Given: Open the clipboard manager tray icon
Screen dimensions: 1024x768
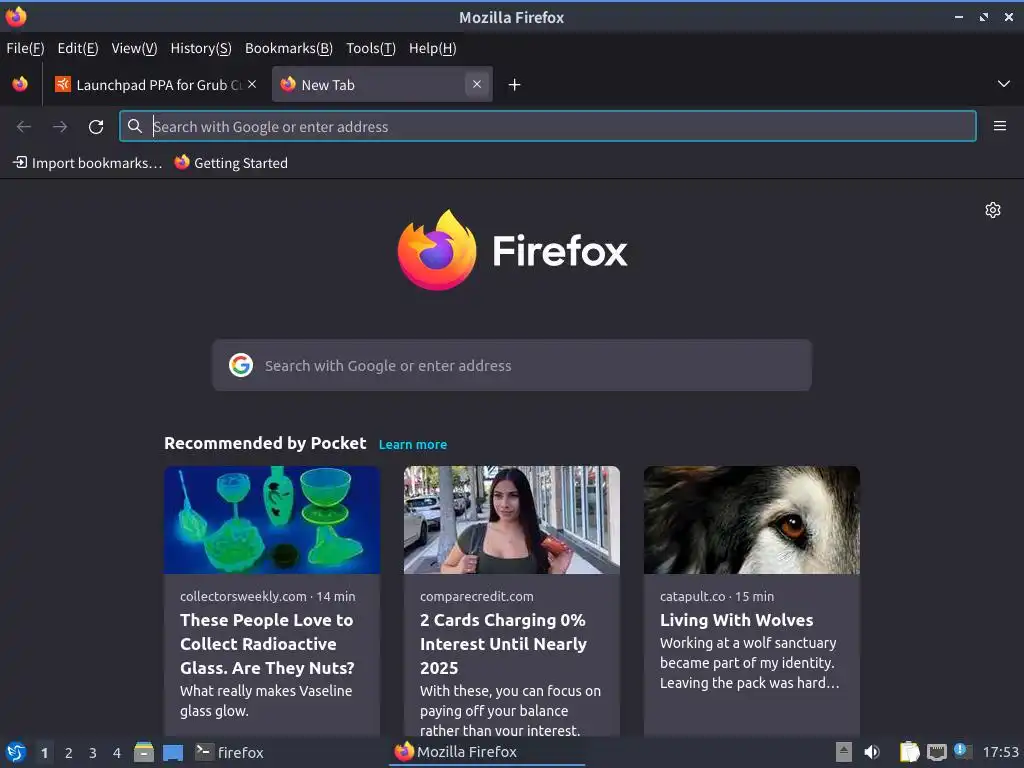Looking at the screenshot, I should click(x=909, y=752).
